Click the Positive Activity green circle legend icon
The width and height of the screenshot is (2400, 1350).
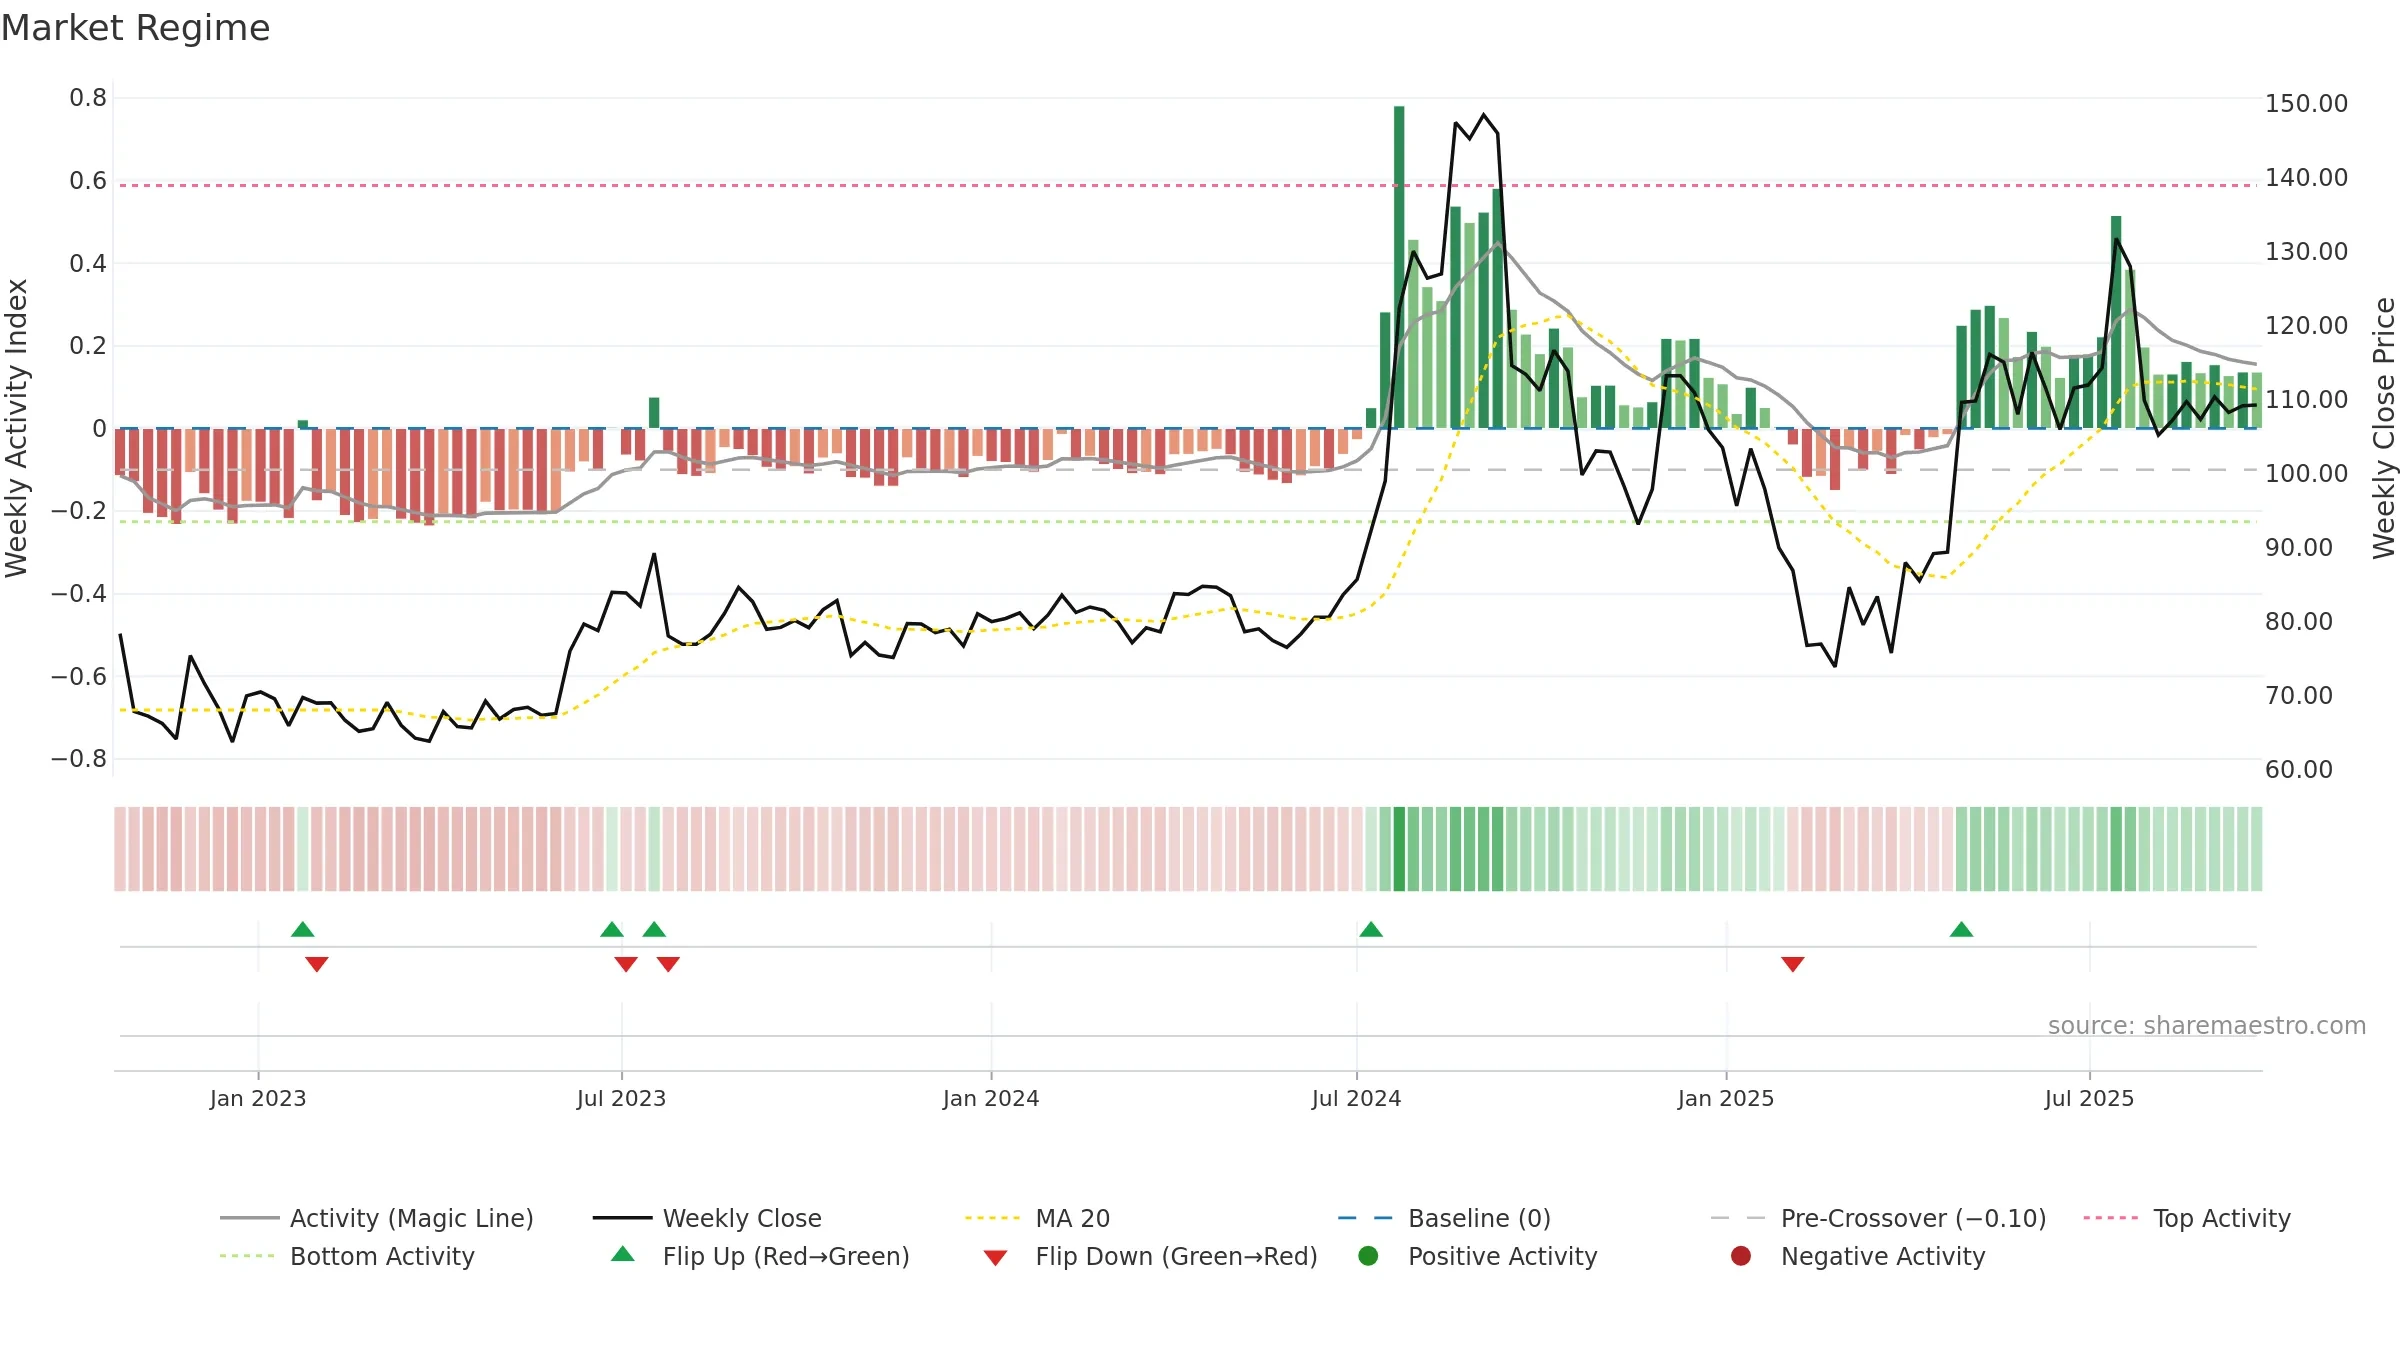click(1369, 1256)
